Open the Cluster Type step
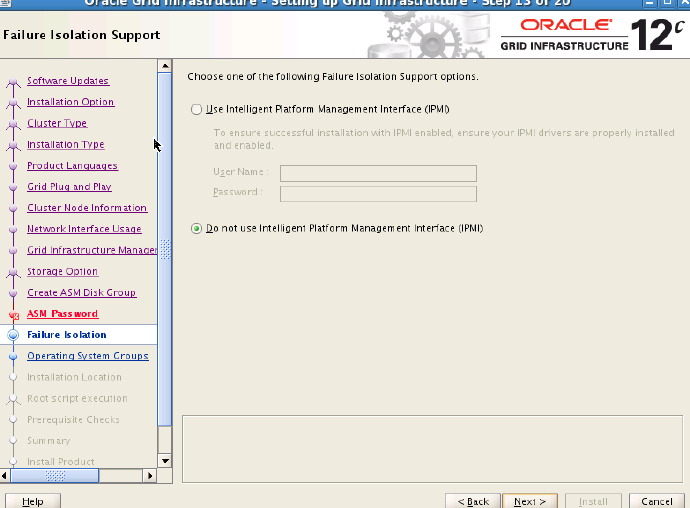Screen dimensions: 690x508 click(x=57, y=123)
